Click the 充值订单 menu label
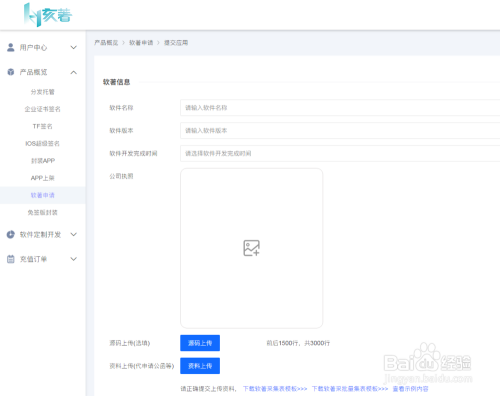 point(33,259)
